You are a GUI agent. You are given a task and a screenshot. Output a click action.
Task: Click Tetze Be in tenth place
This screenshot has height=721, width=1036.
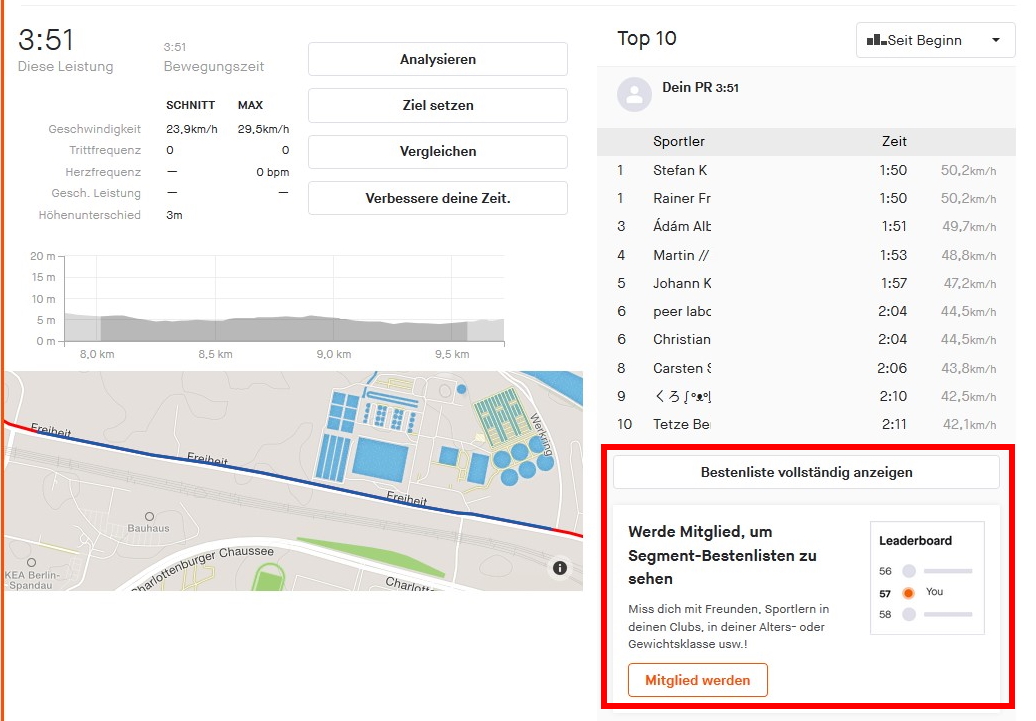(x=682, y=424)
